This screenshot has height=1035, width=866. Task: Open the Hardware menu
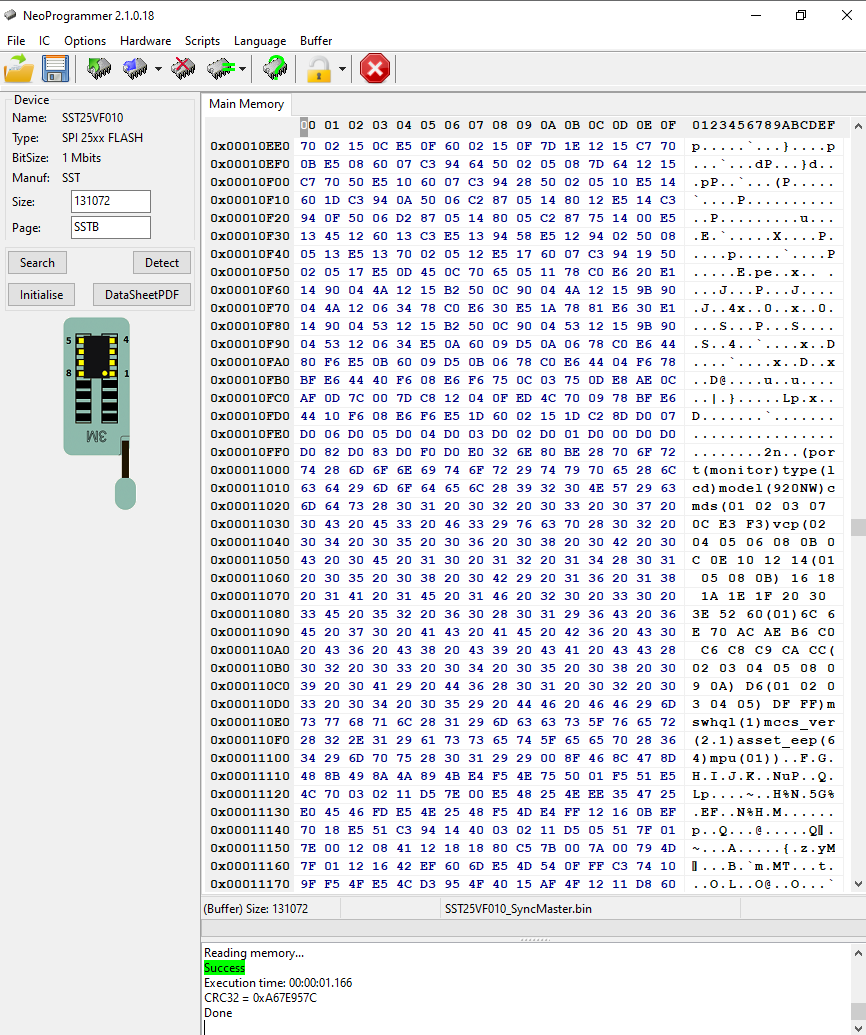click(145, 41)
